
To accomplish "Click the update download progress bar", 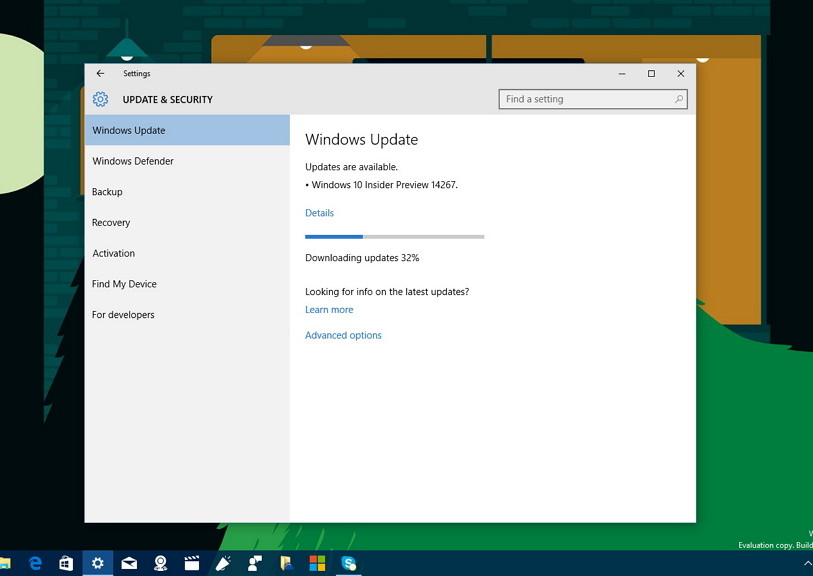I will pyautogui.click(x=394, y=236).
